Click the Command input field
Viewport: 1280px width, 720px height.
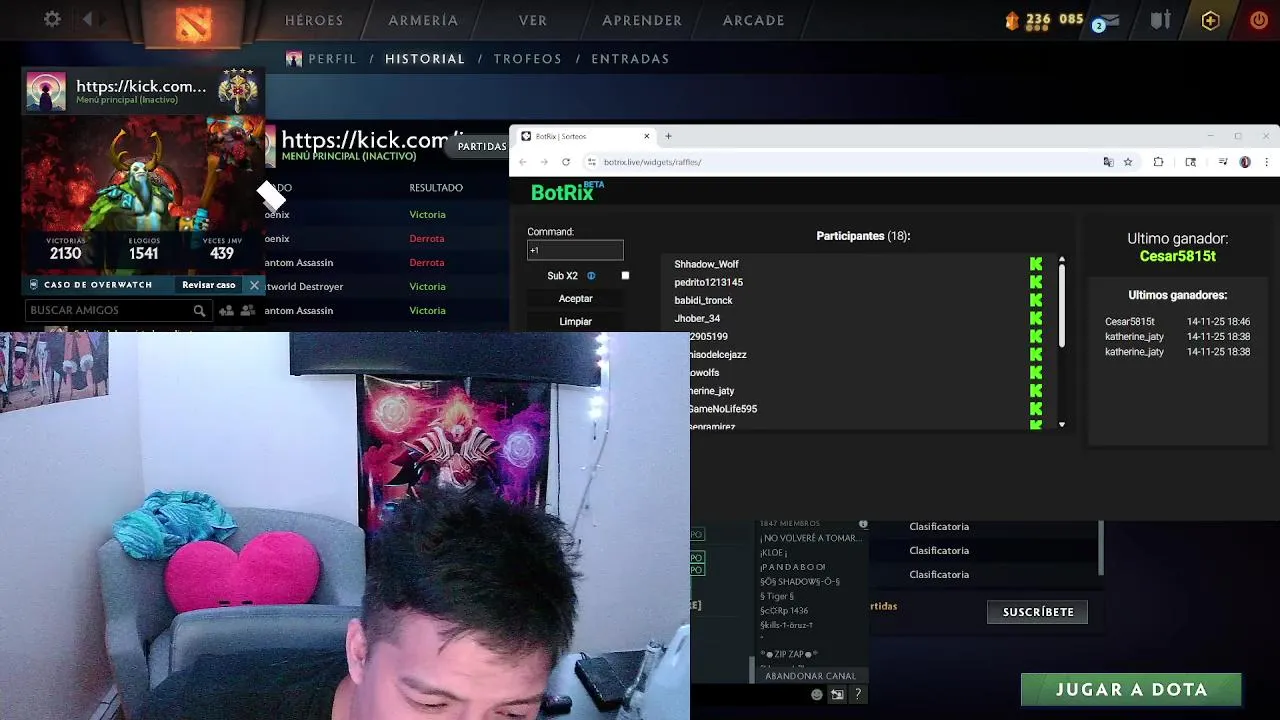(575, 250)
